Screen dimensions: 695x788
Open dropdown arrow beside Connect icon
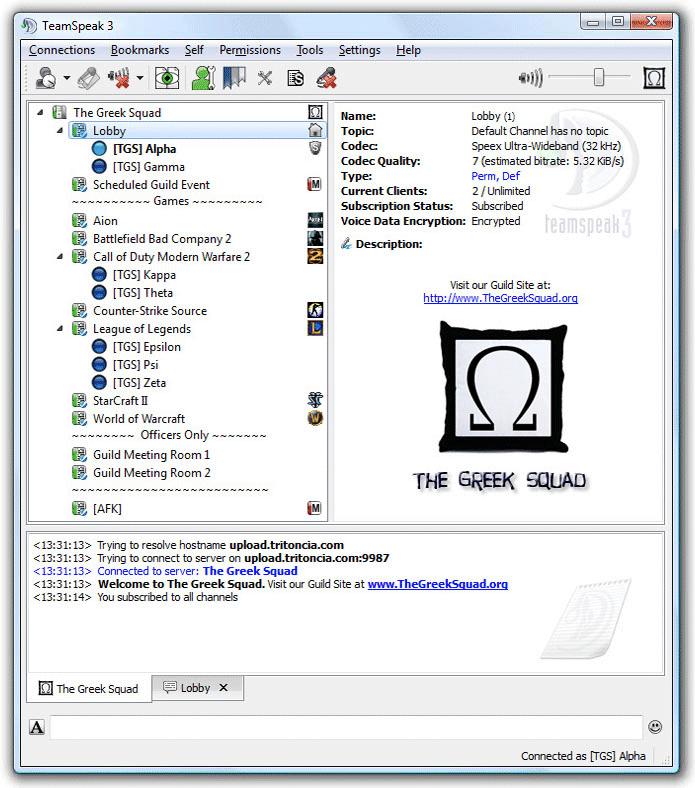67,78
